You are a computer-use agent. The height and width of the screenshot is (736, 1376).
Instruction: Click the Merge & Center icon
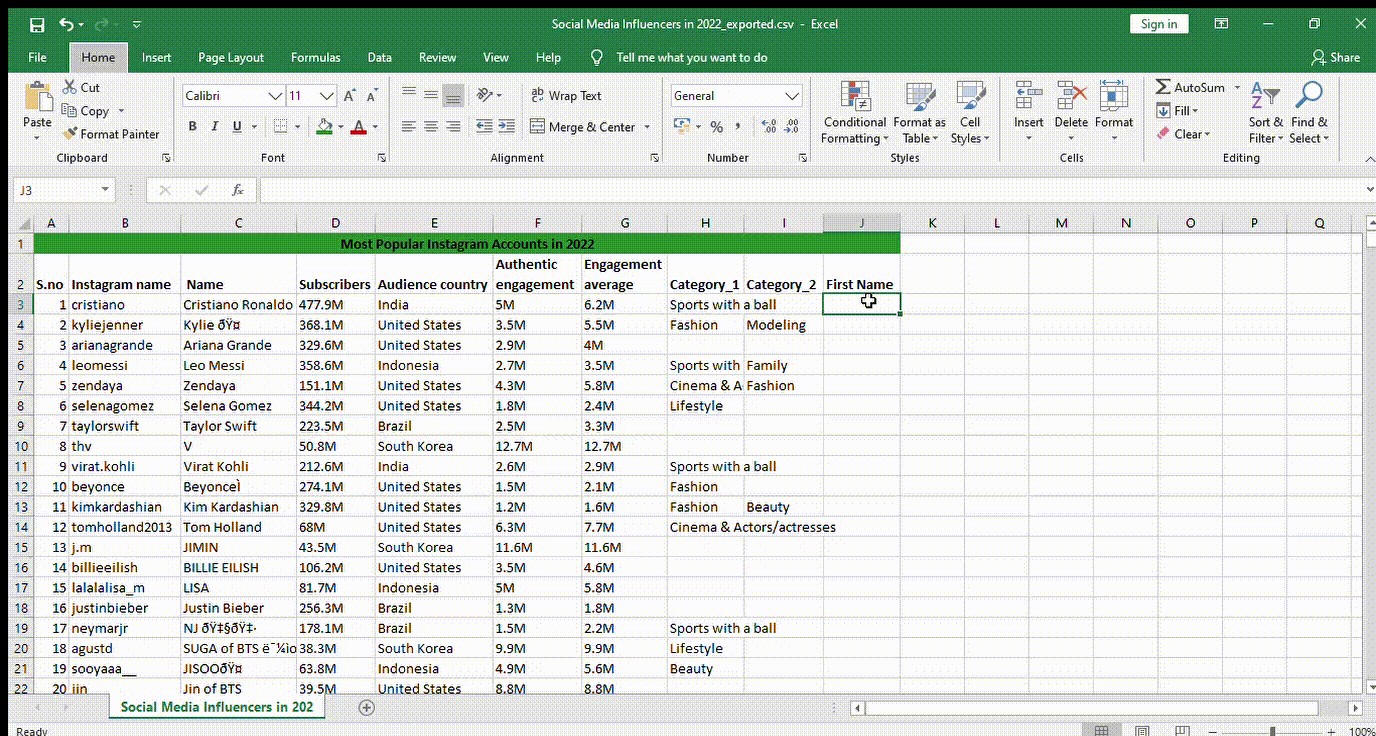pos(537,127)
